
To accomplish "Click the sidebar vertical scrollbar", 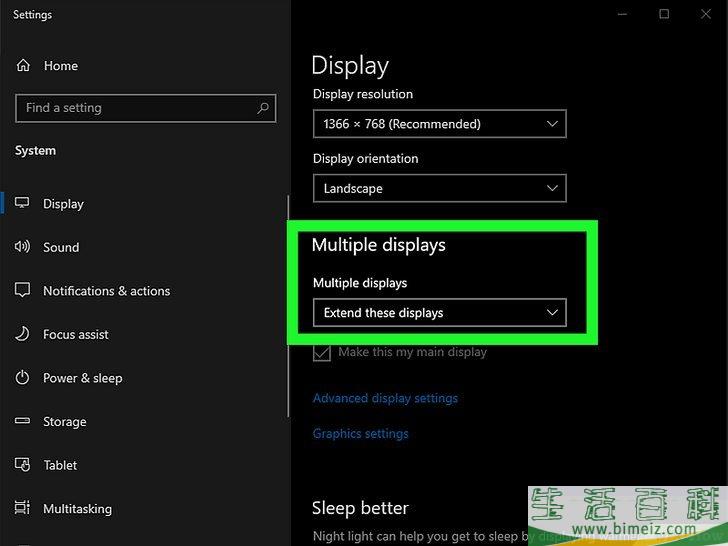I will 288,306.
